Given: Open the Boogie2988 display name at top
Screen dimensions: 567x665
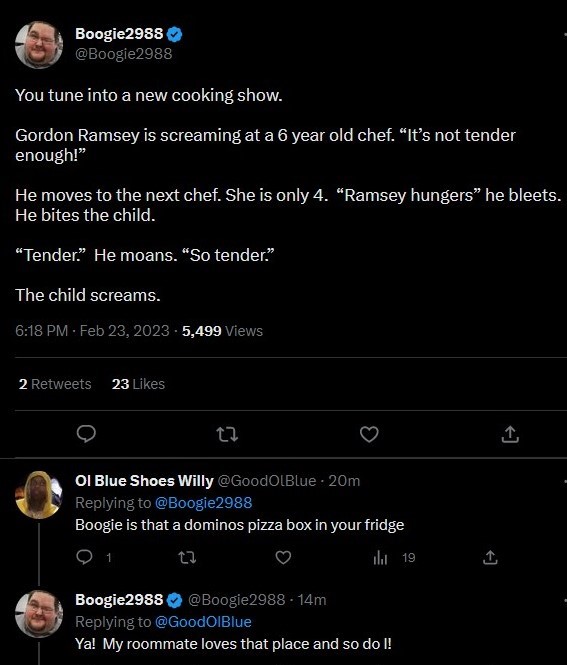Looking at the screenshot, I should (119, 34).
